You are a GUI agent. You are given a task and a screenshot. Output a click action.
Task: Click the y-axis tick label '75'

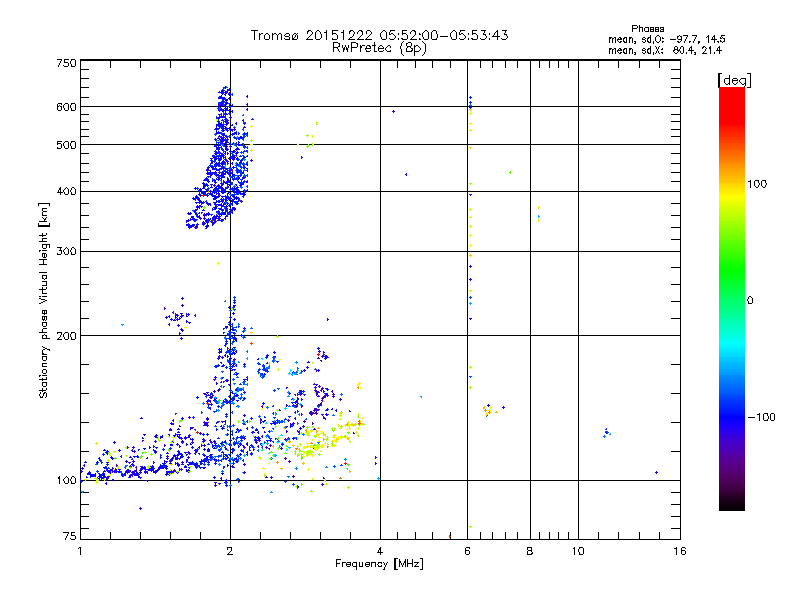coord(70,536)
